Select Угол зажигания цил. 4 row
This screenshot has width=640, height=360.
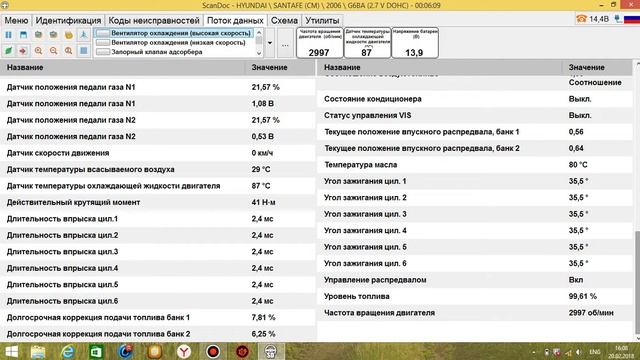point(475,231)
